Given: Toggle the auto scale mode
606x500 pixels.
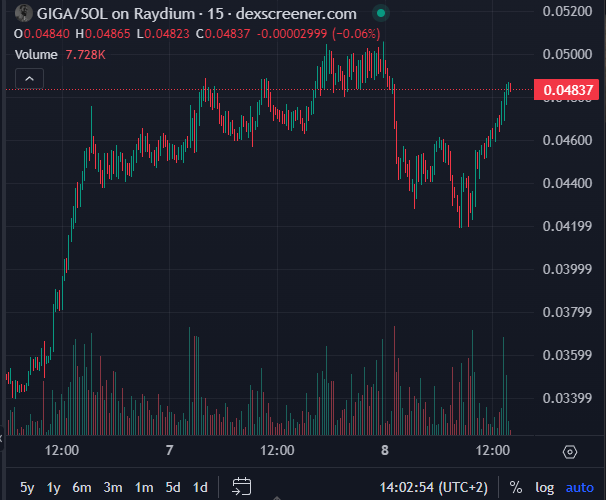Looking at the screenshot, I should coord(579,488).
